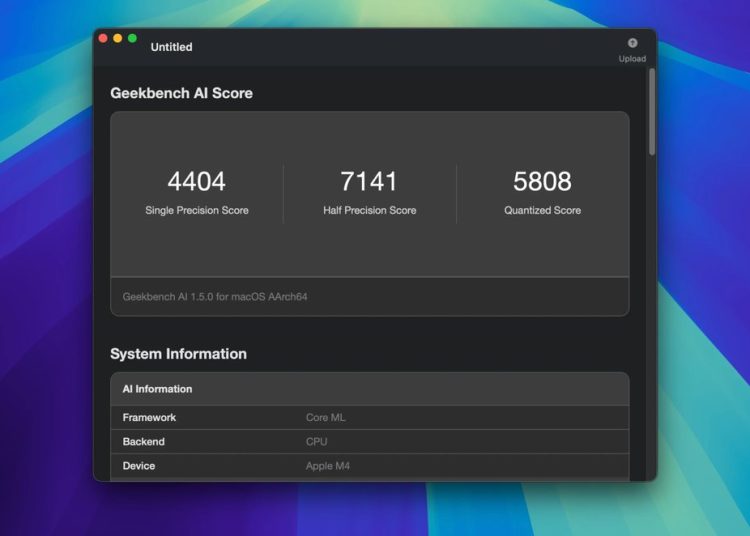Select the Quantized Score value 5808
Image resolution: width=750 pixels, height=536 pixels.
pos(542,181)
